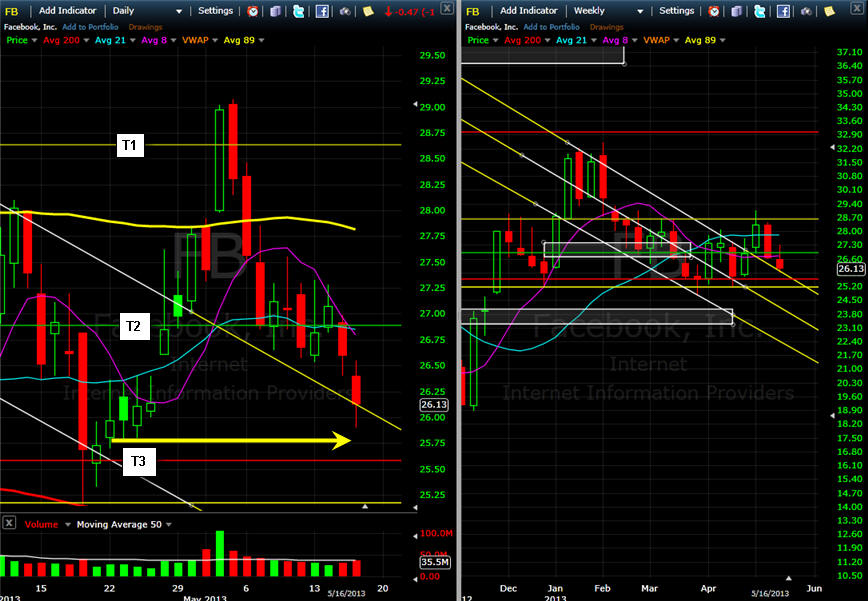Viewport: 868px width, 601px height.
Task: Open Drawings link in Daily chart
Action: tap(146, 27)
